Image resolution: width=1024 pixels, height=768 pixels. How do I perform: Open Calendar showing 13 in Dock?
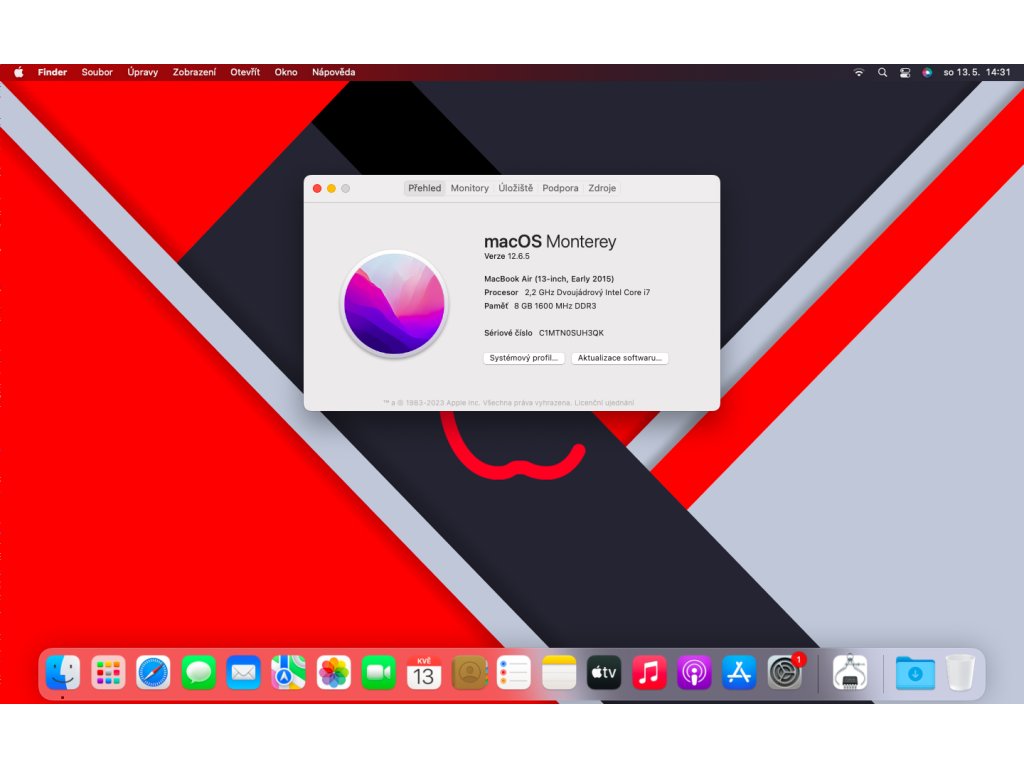424,673
